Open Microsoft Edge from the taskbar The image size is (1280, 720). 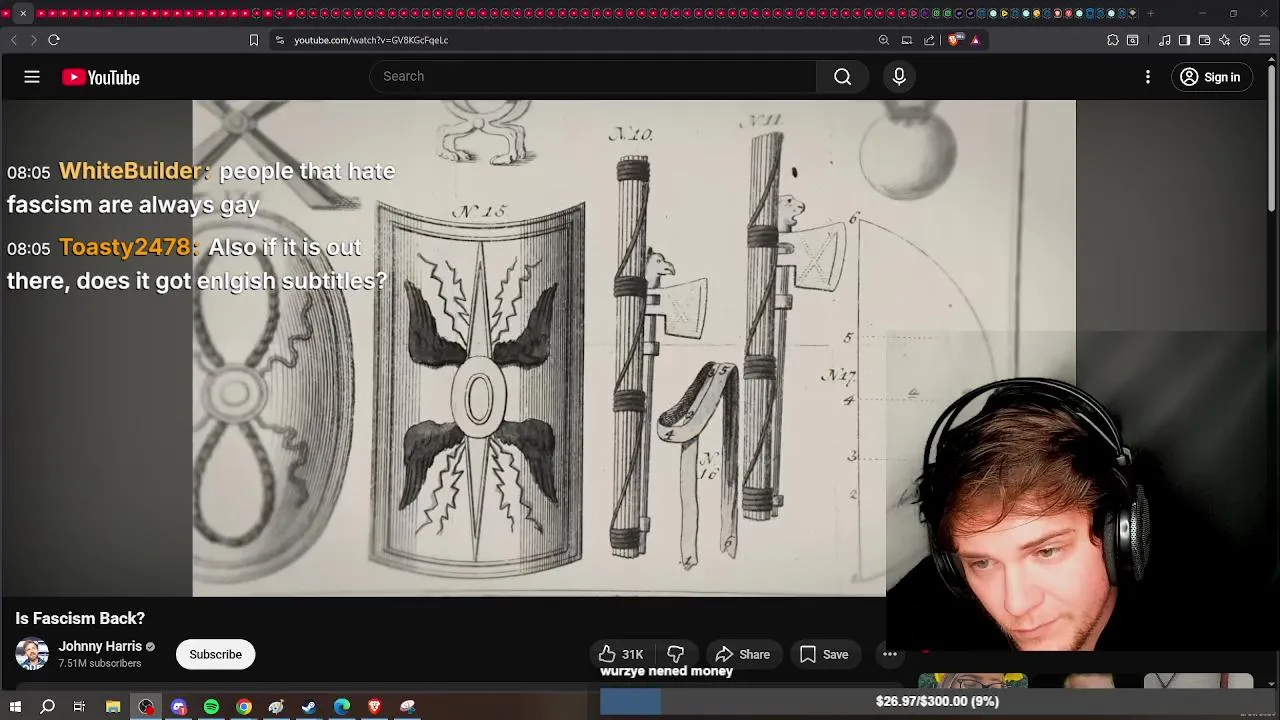(x=342, y=707)
